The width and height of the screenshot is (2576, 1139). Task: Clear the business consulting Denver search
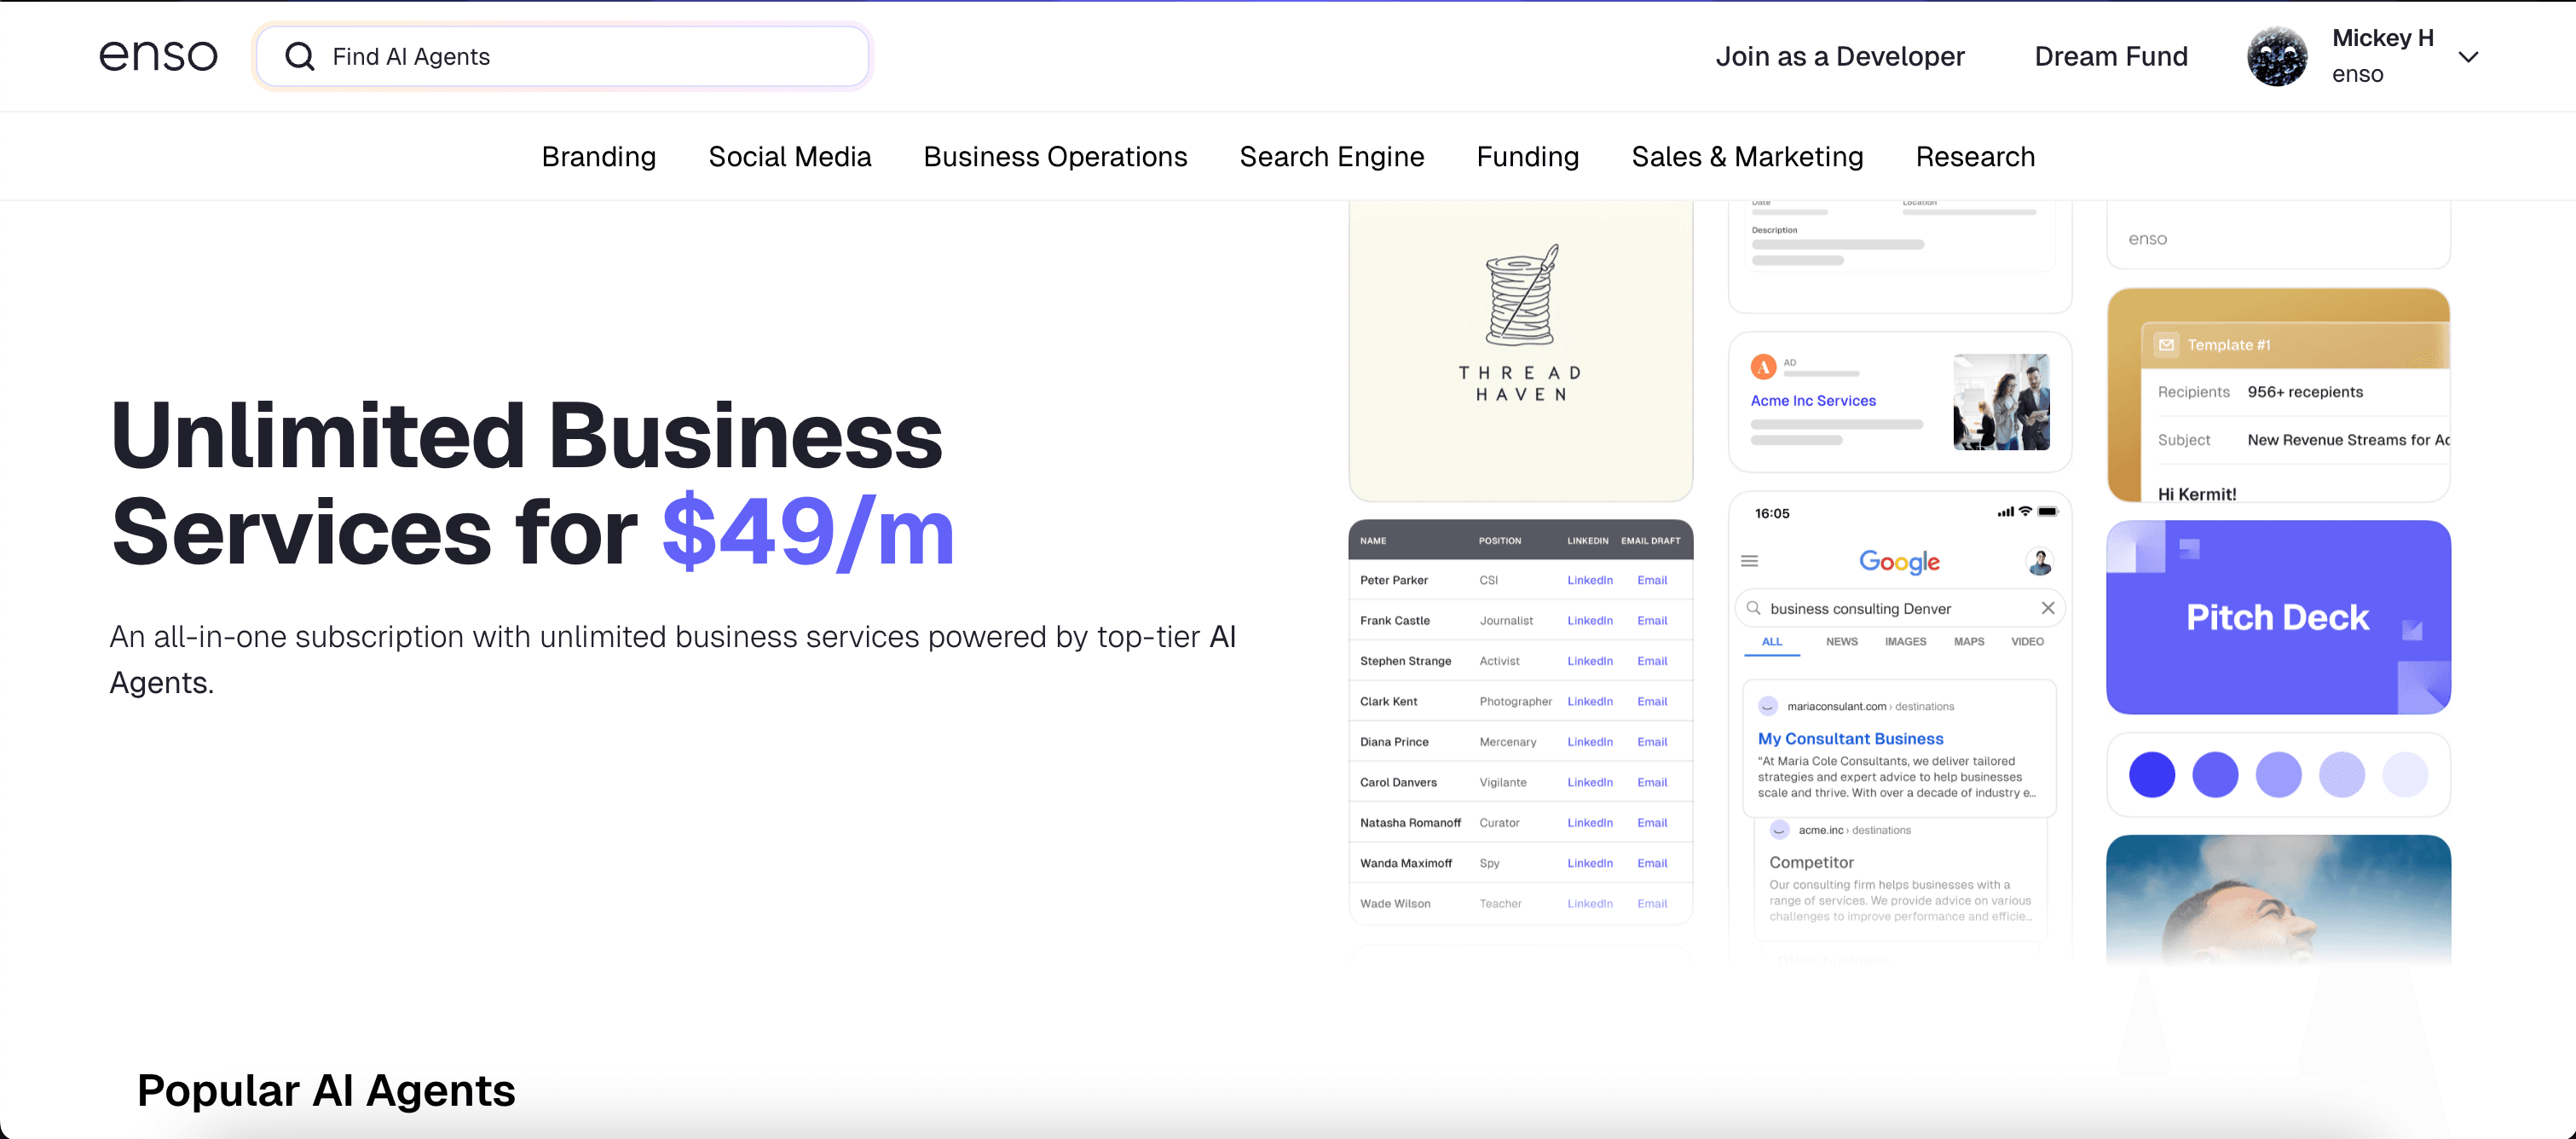[2047, 608]
